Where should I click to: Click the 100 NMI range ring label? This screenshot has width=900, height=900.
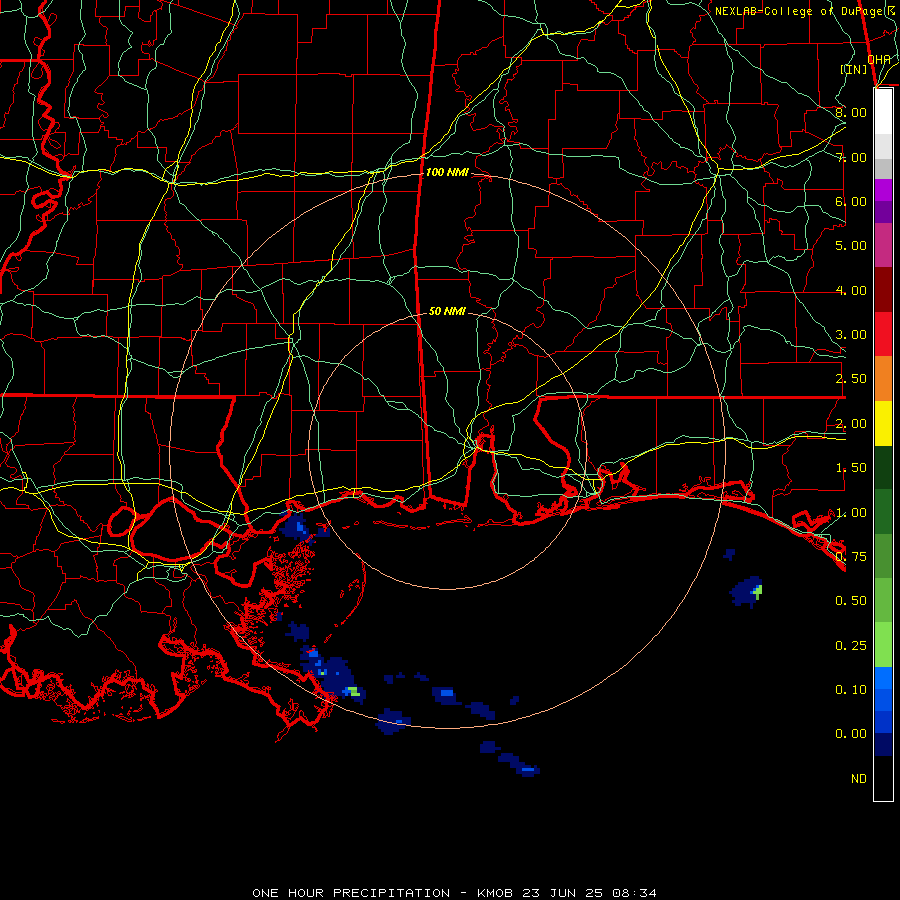[x=447, y=172]
